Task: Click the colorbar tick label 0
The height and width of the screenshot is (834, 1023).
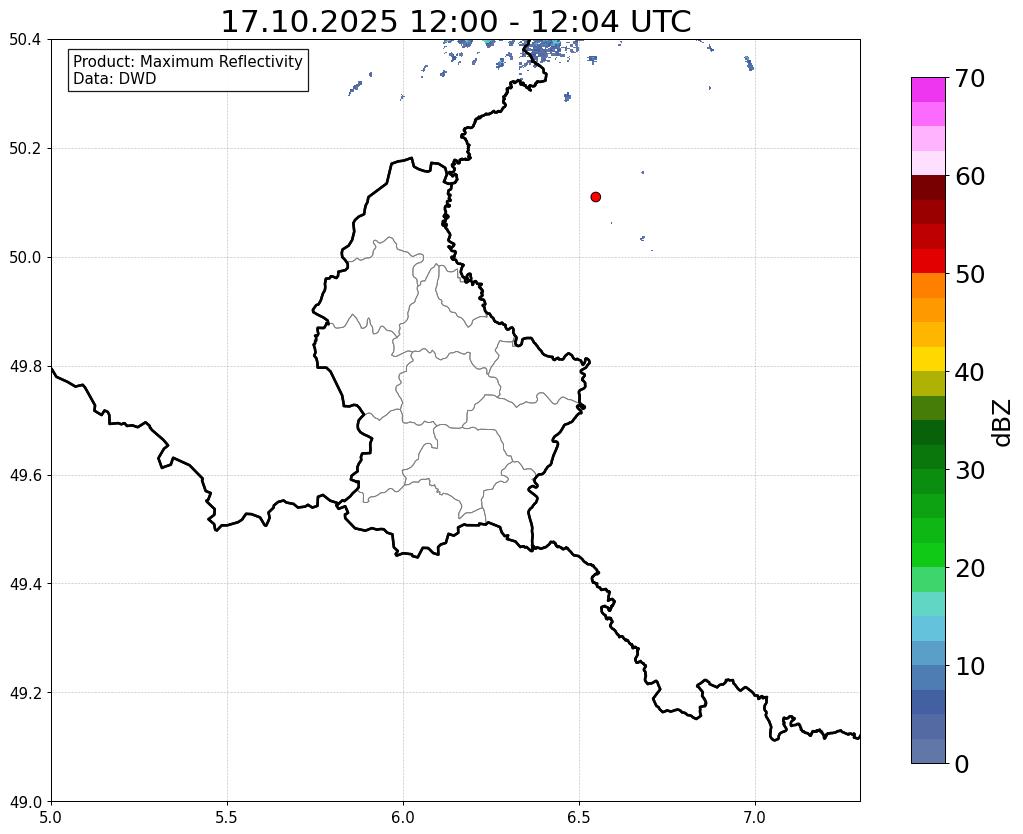Action: [962, 764]
